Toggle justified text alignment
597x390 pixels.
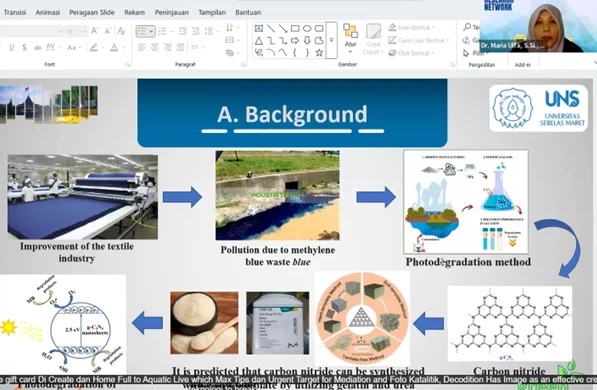180,47
